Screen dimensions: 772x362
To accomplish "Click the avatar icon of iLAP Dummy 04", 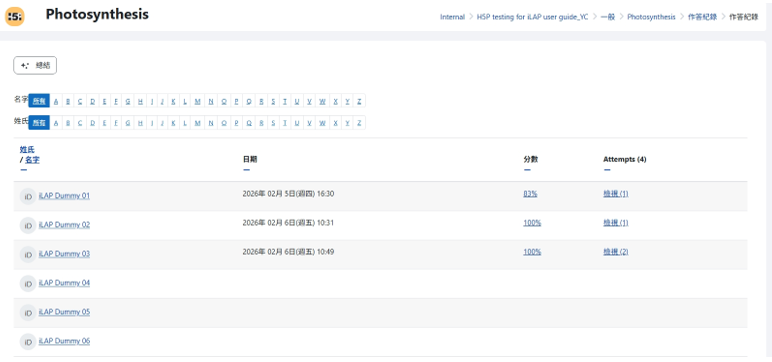I will coord(28,283).
